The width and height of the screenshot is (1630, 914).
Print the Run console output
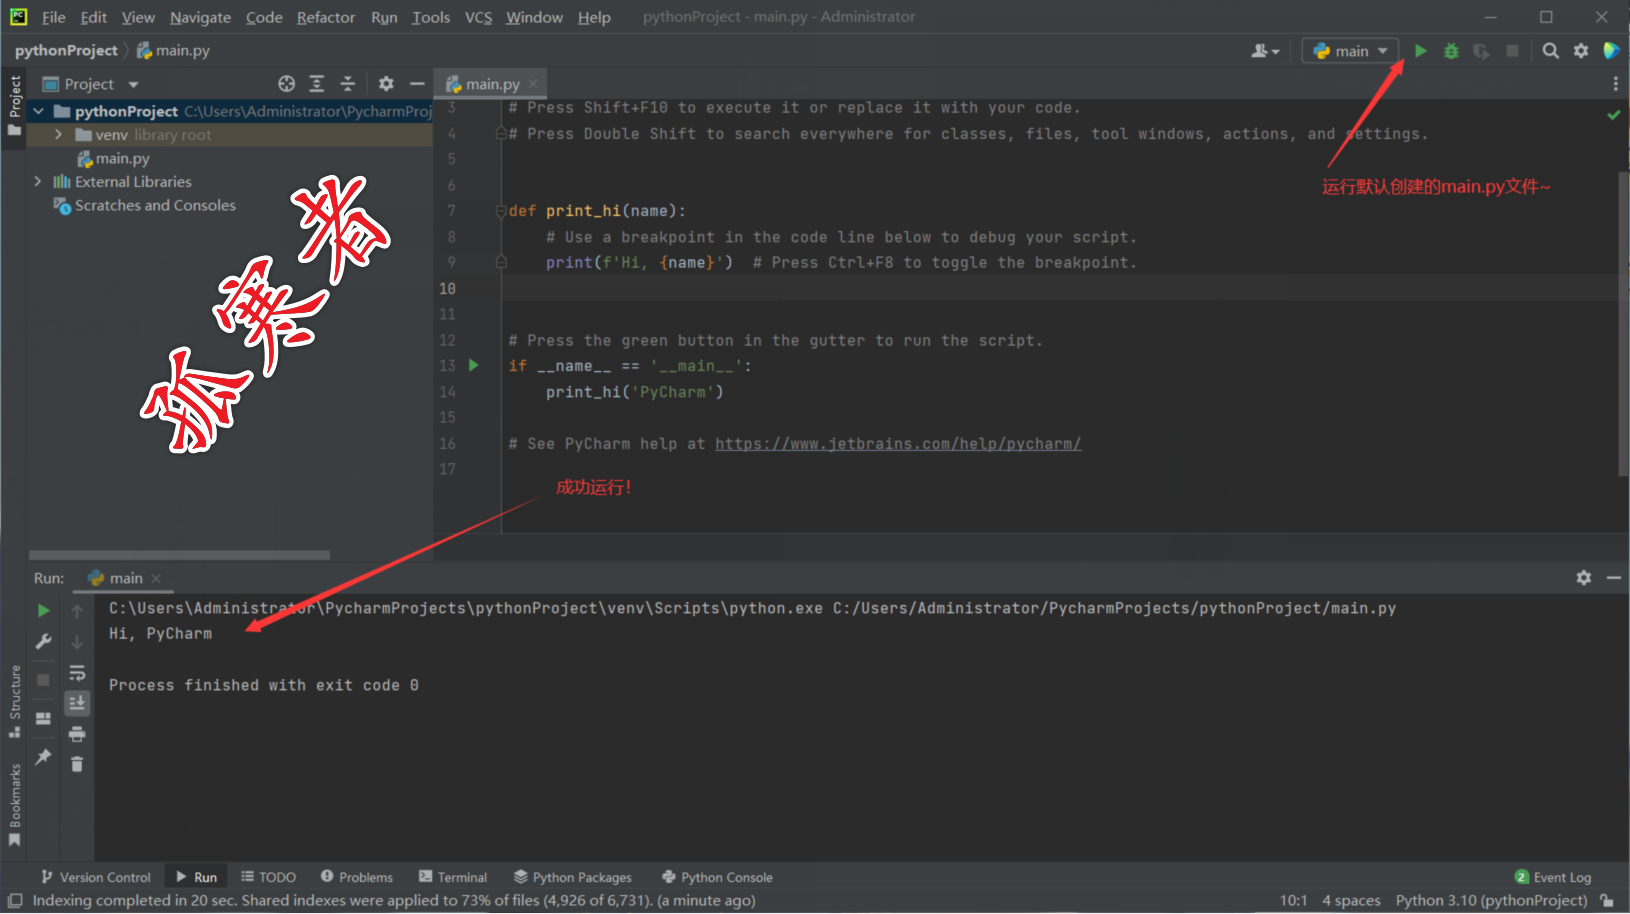click(77, 734)
